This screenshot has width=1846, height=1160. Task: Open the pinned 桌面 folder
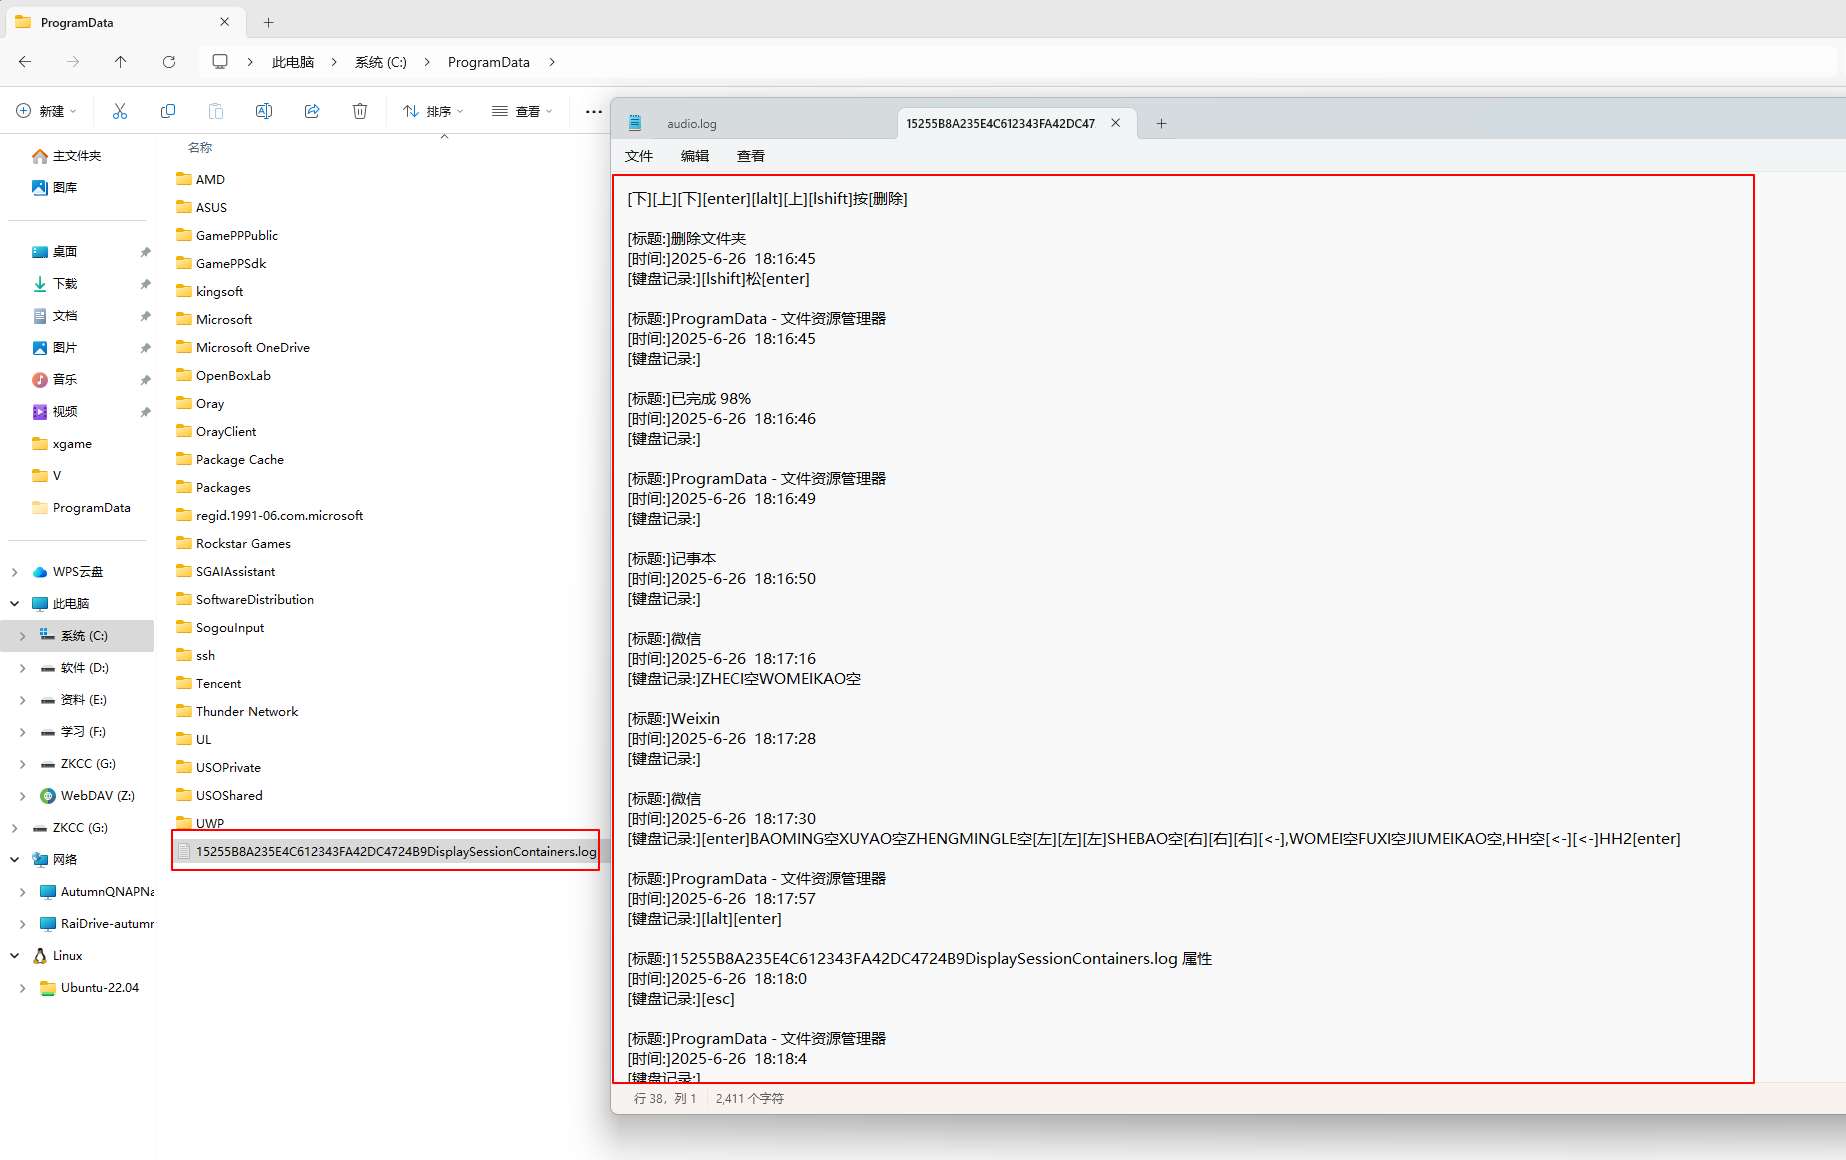click(55, 252)
